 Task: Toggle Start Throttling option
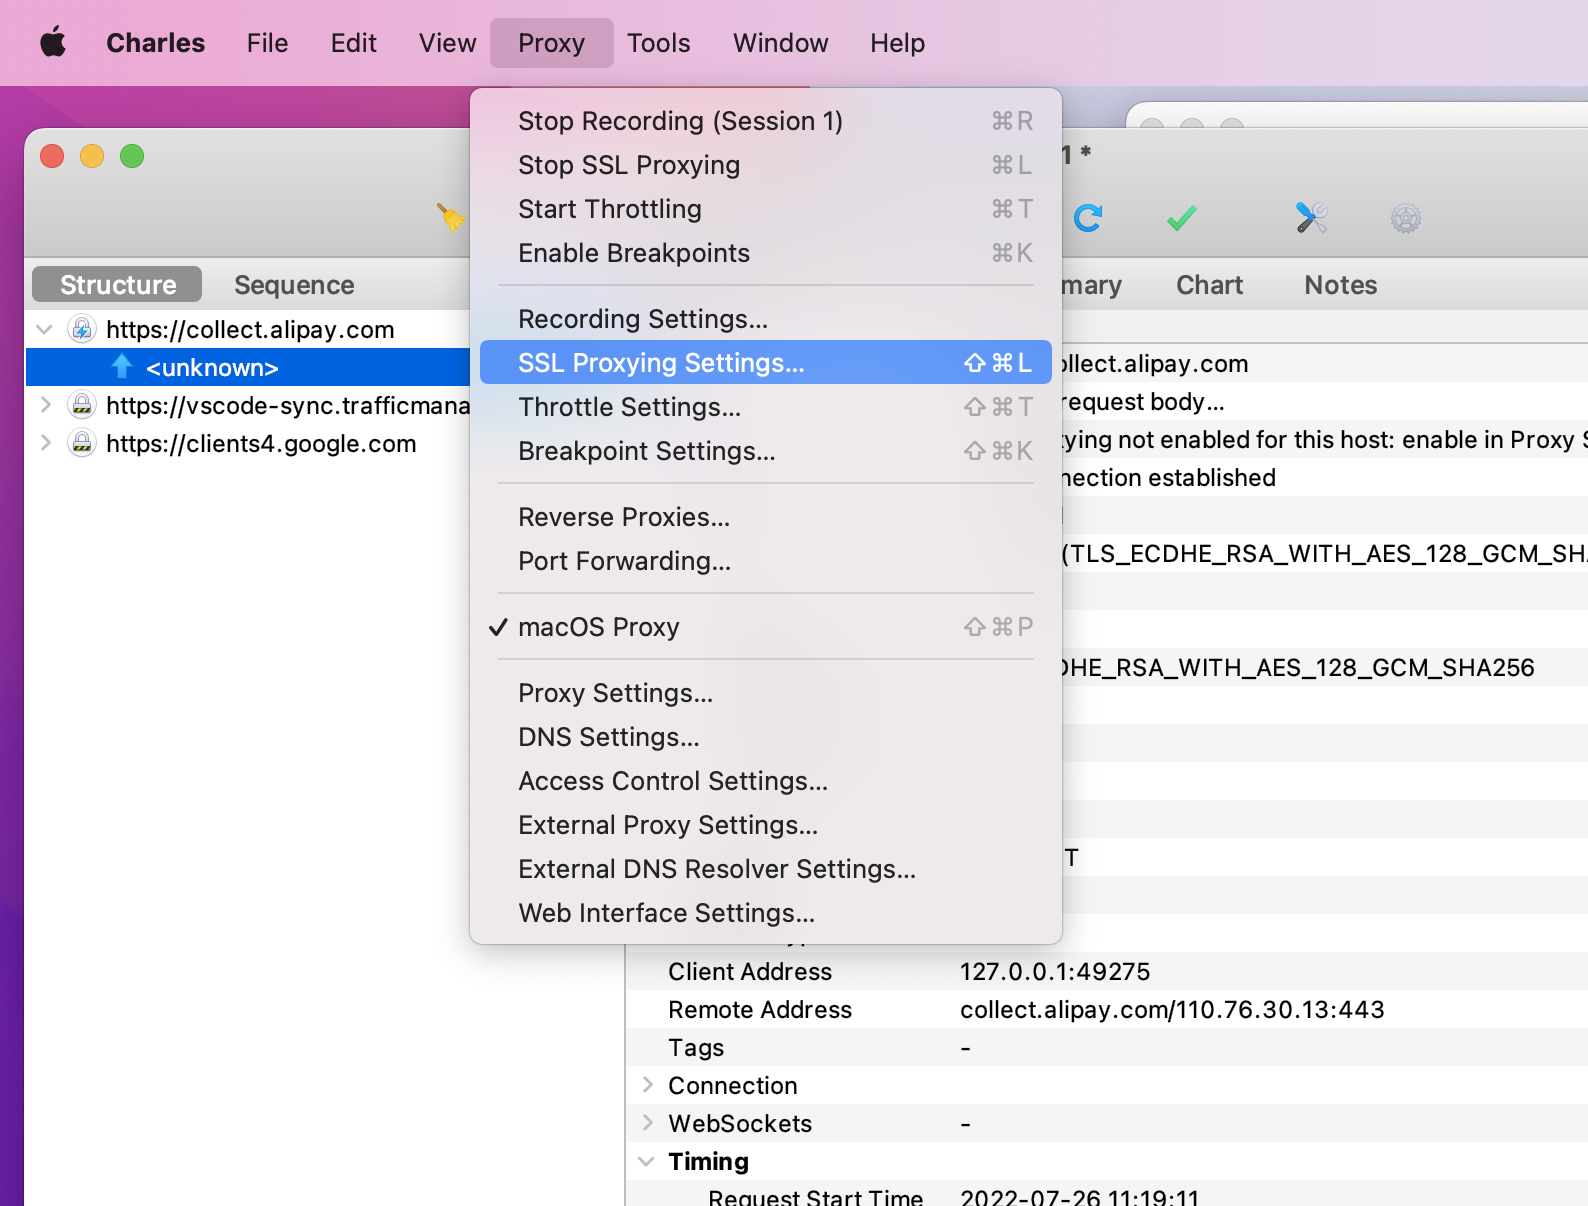(766, 209)
